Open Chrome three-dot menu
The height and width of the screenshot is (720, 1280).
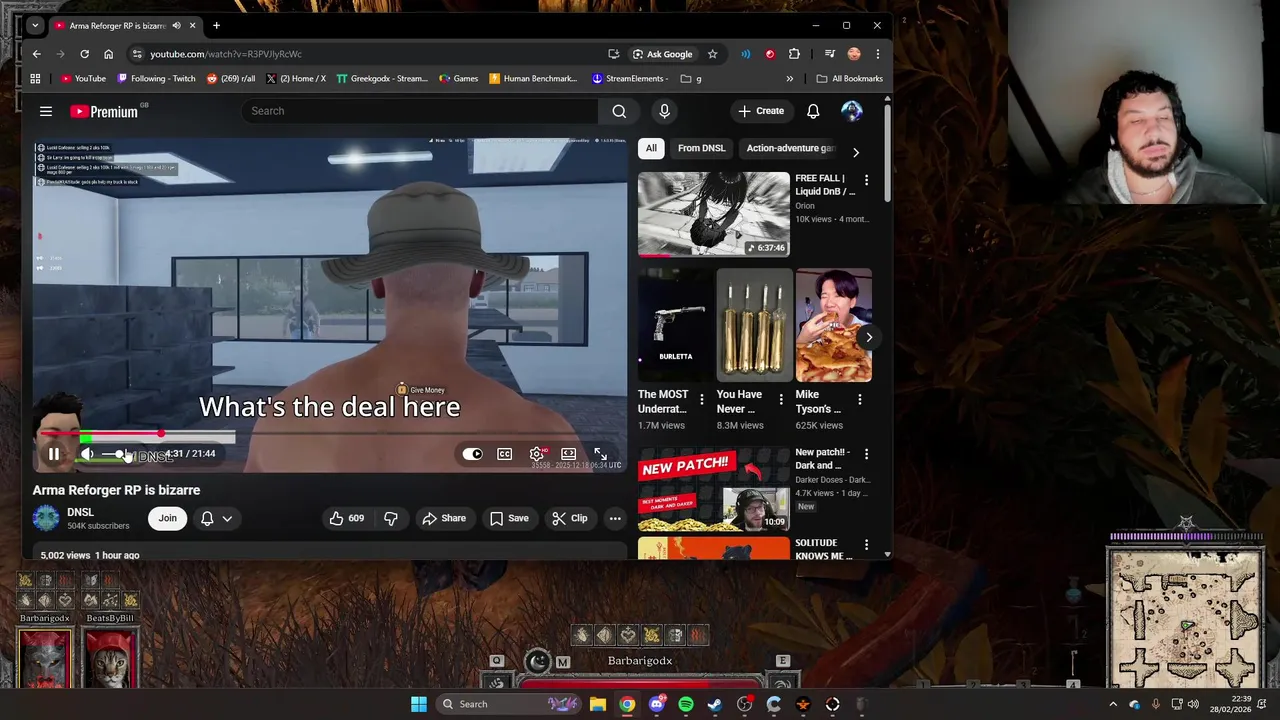[877, 54]
